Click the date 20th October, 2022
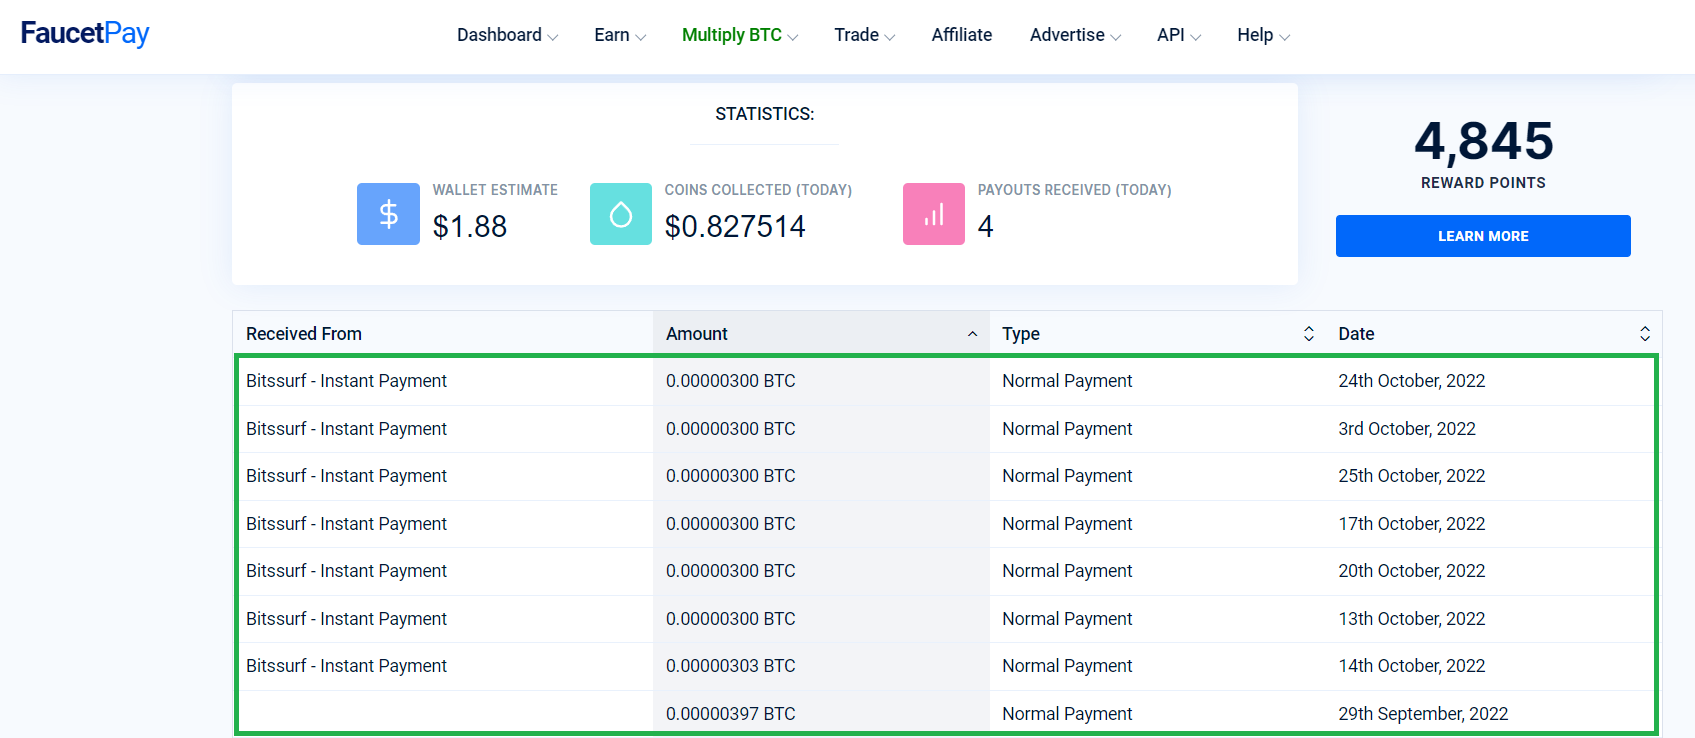This screenshot has height=738, width=1695. tap(1412, 571)
